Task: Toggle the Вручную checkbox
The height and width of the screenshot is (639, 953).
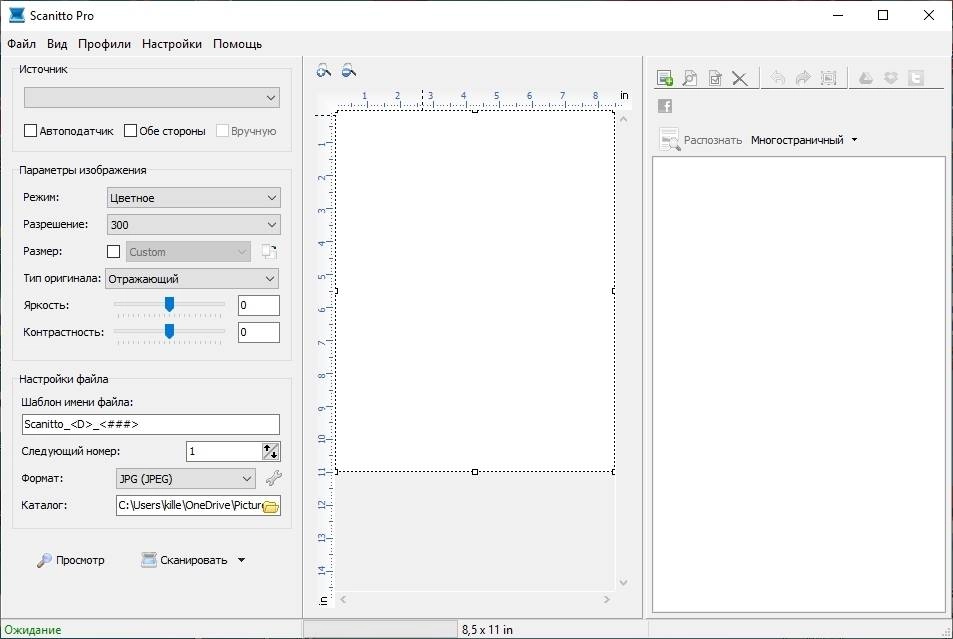Action: [x=222, y=131]
